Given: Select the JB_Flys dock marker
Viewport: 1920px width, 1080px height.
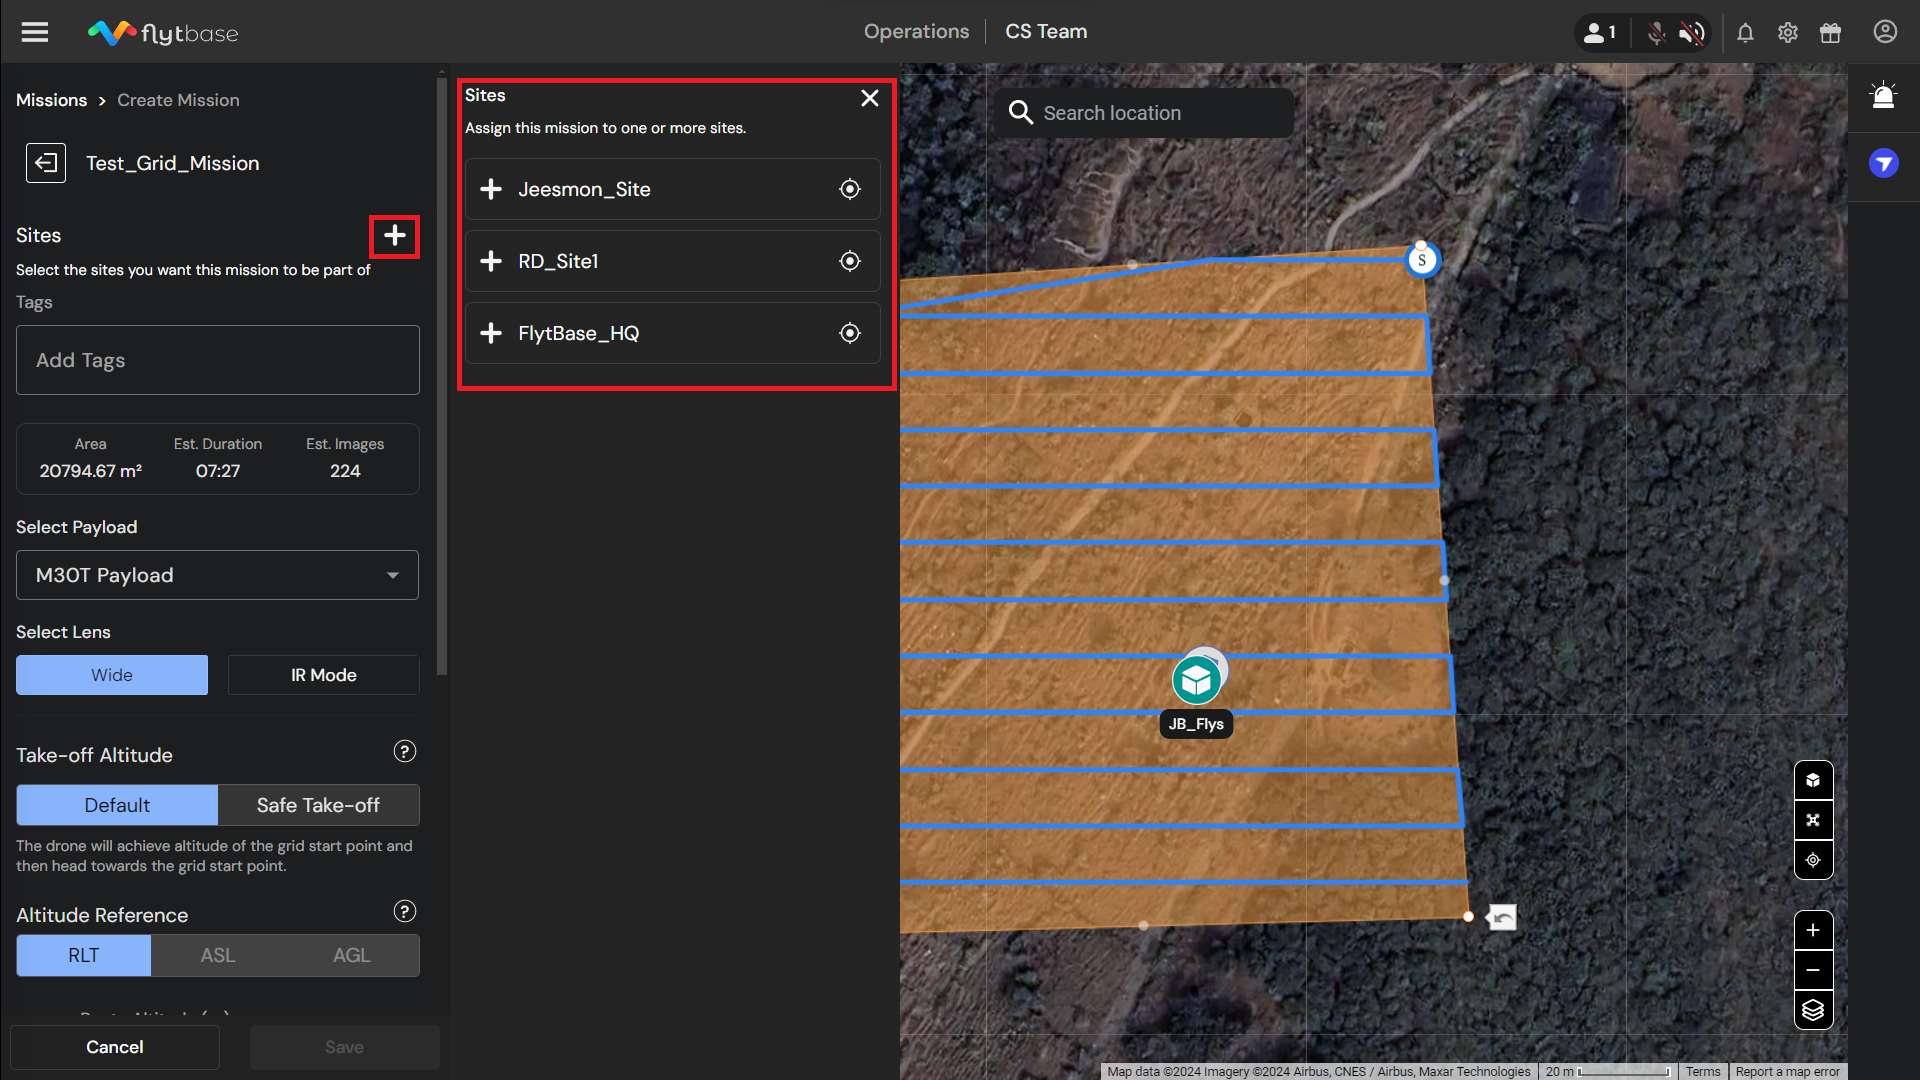Looking at the screenshot, I should (x=1197, y=681).
